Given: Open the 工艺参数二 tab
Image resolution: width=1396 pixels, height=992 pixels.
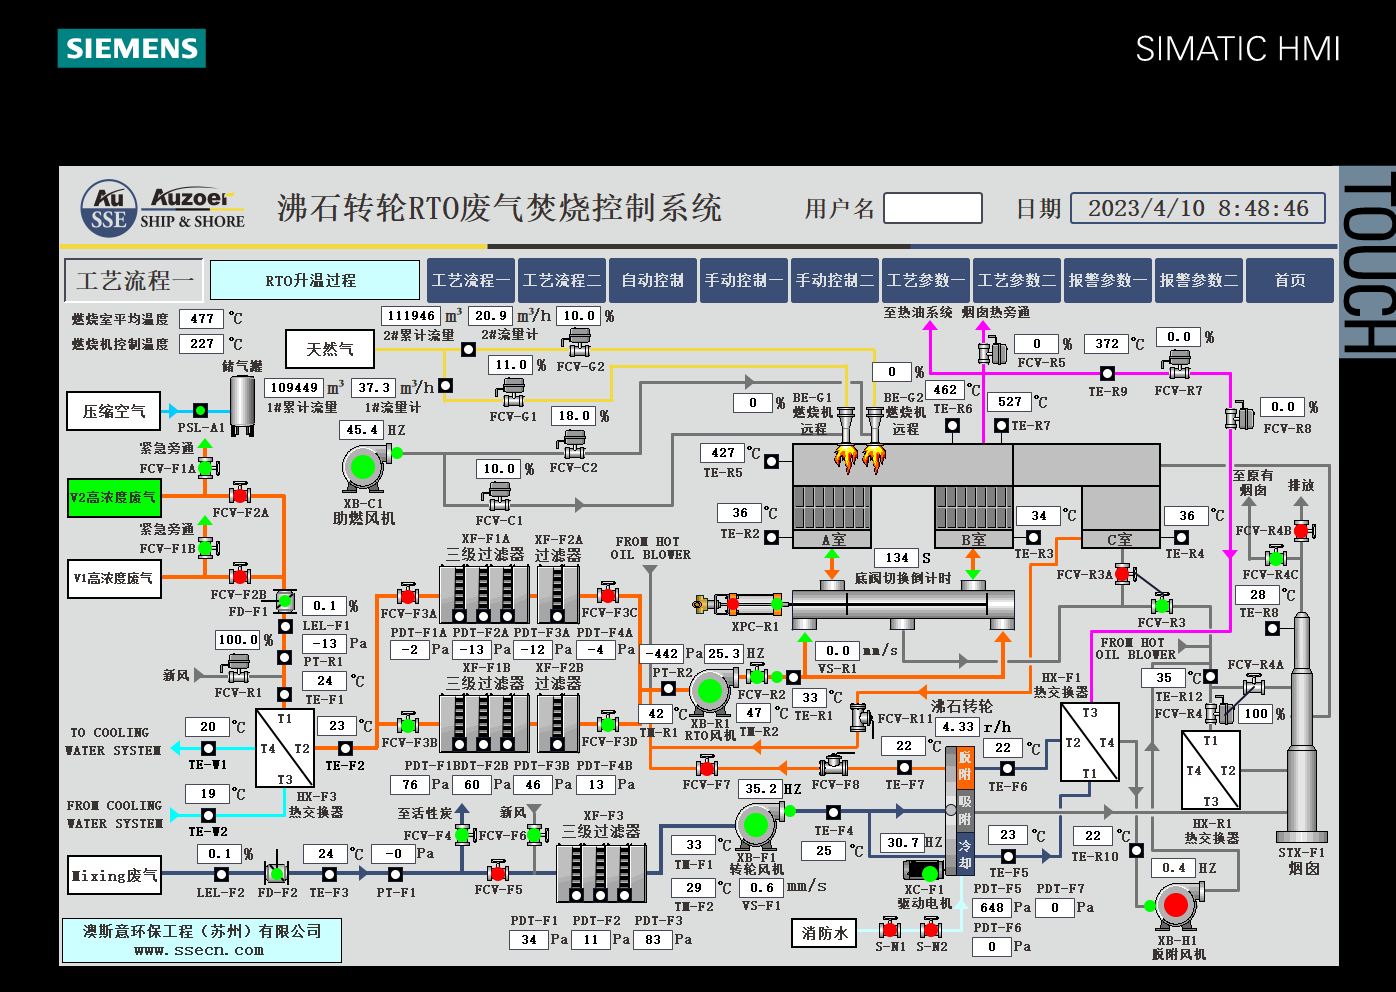Looking at the screenshot, I should click(1017, 280).
